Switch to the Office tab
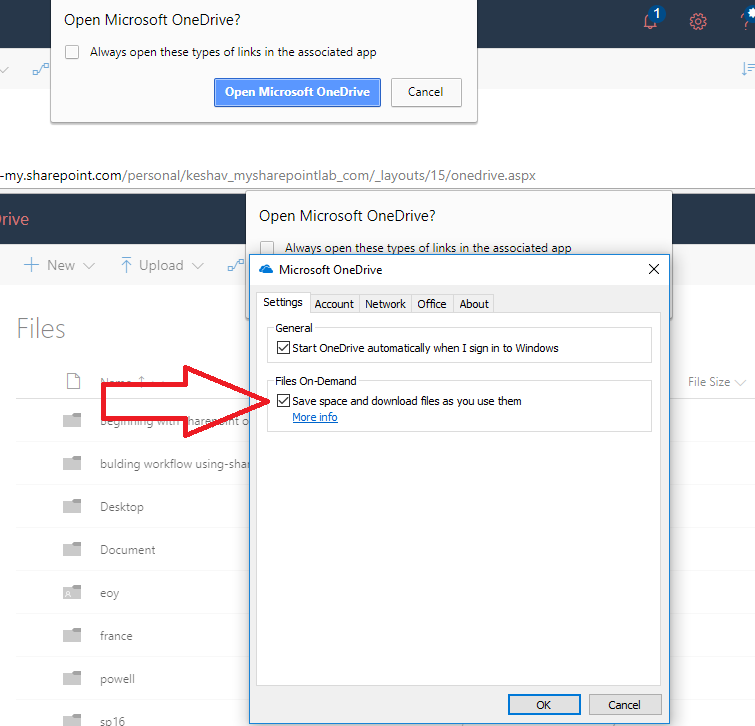This screenshot has height=726, width=755. (432, 304)
